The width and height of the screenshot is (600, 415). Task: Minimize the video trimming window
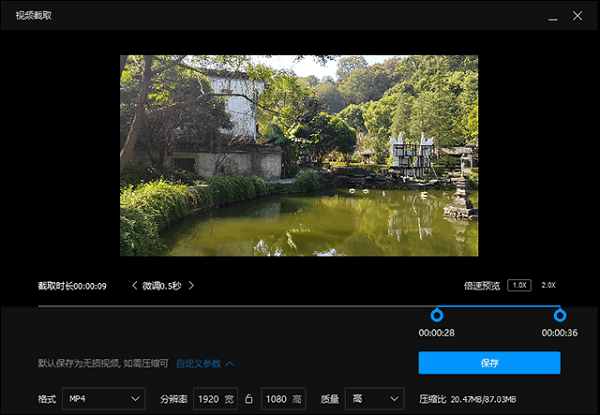click(x=551, y=16)
